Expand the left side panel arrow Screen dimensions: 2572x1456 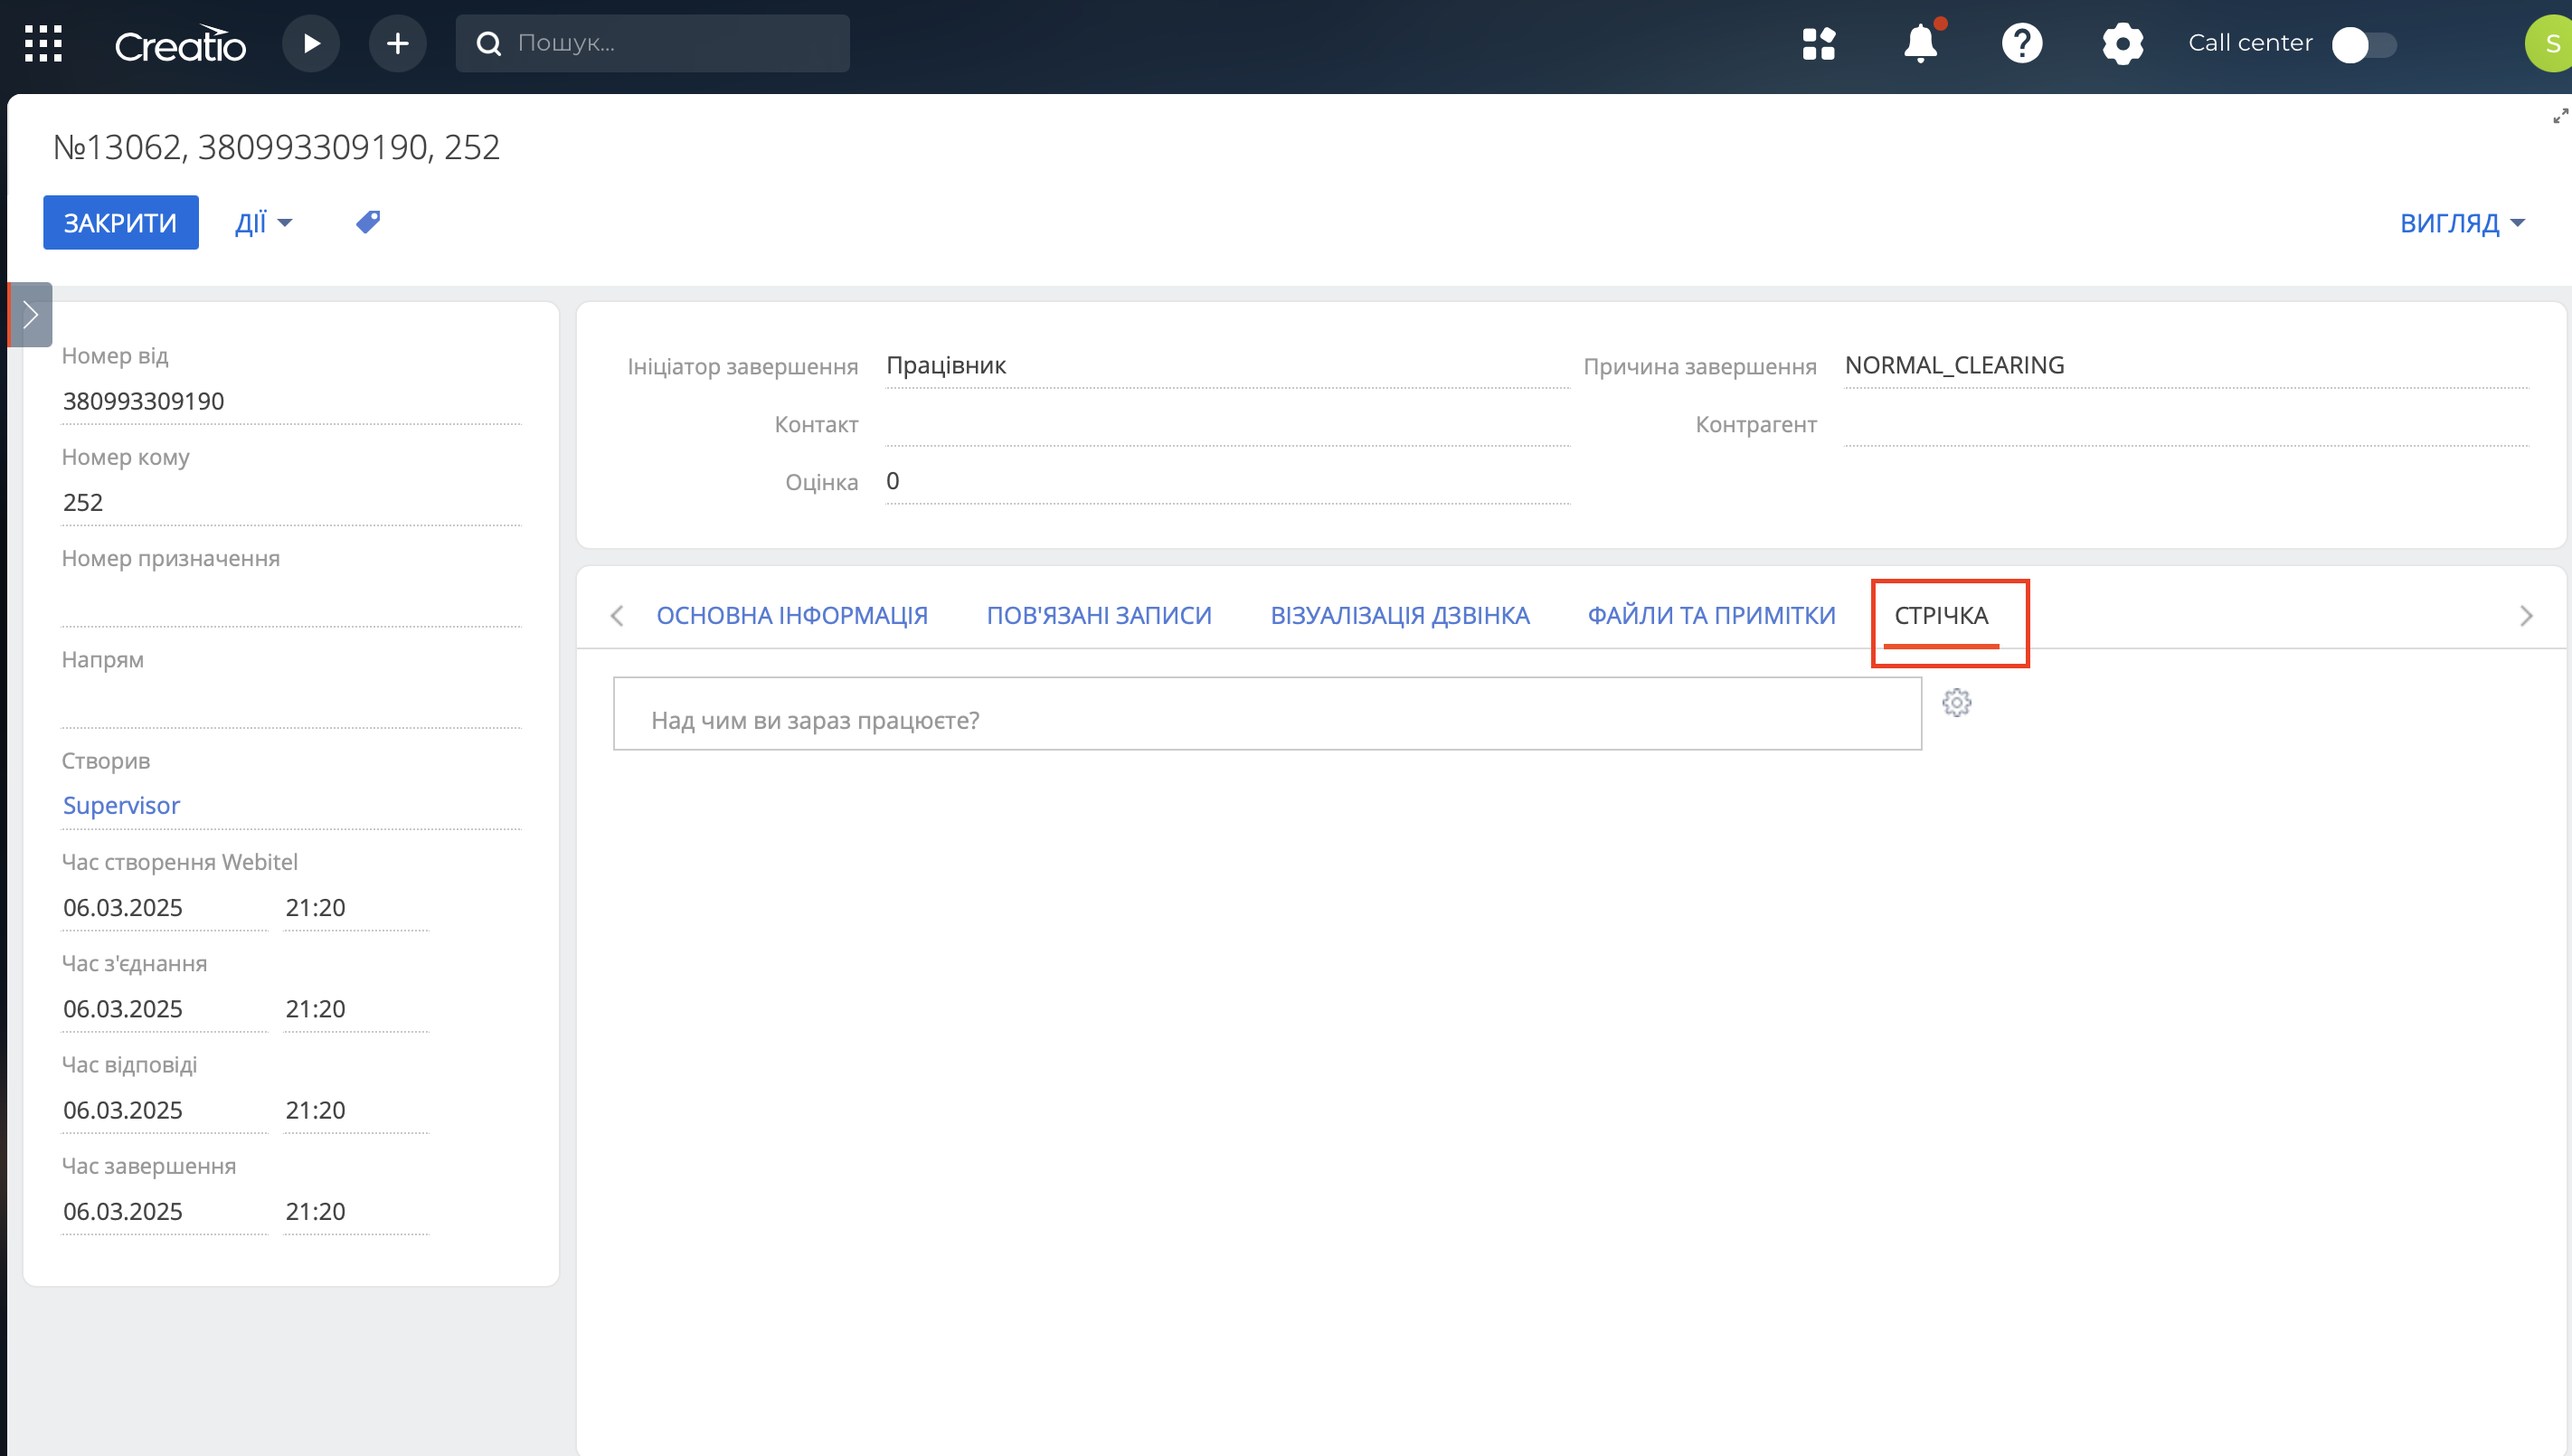pos(30,315)
